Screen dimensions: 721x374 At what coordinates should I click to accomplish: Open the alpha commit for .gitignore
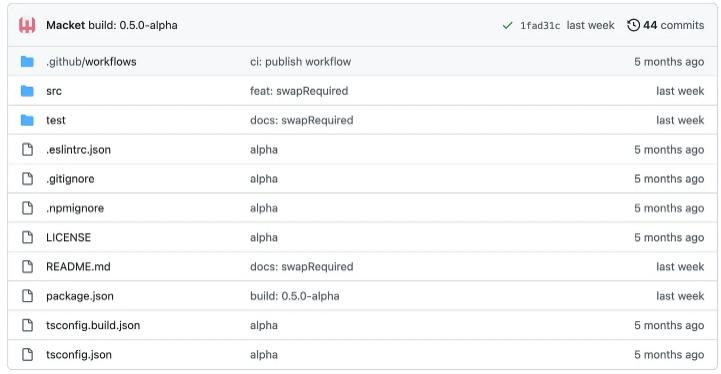coord(264,179)
